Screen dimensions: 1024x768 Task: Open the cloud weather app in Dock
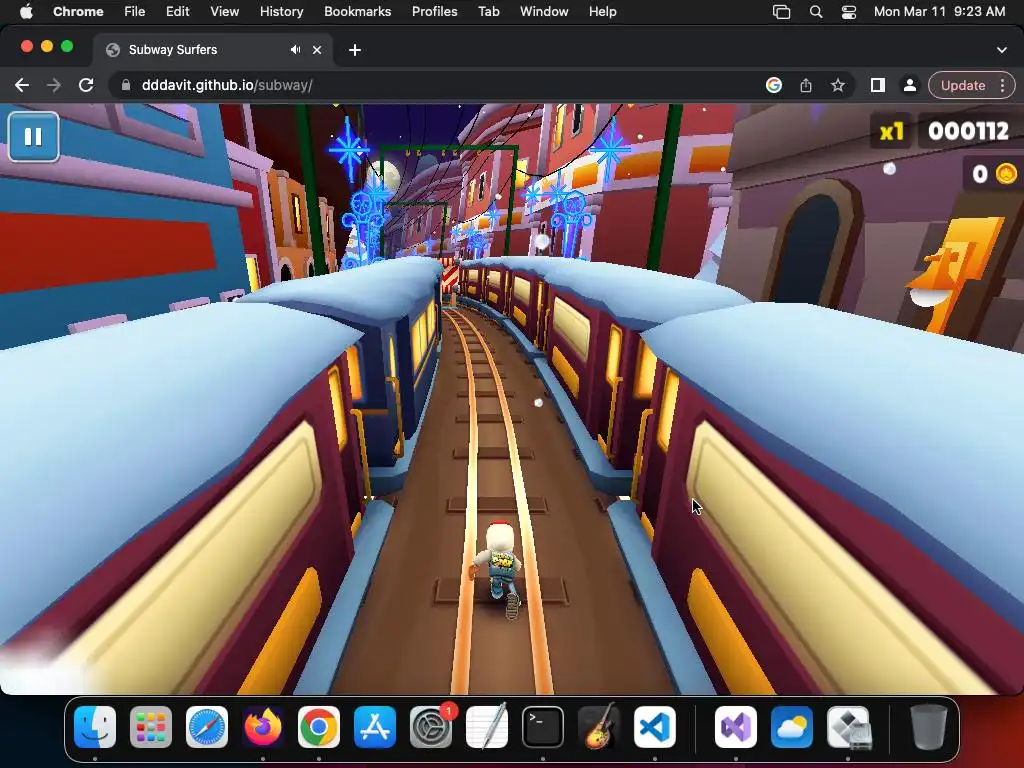pyautogui.click(x=792, y=727)
